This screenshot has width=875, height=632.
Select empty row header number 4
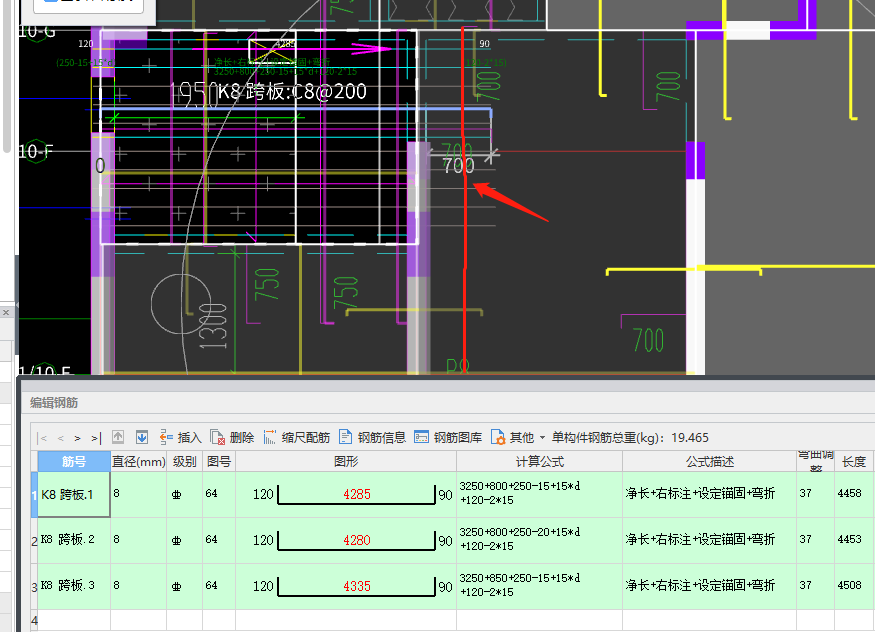click(x=34, y=620)
